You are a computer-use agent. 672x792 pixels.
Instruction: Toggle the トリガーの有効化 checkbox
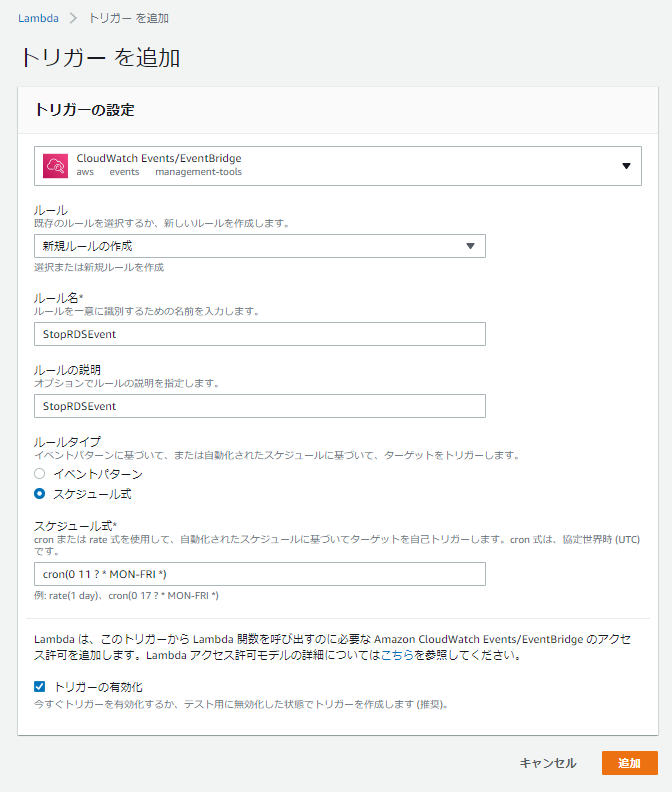39,686
